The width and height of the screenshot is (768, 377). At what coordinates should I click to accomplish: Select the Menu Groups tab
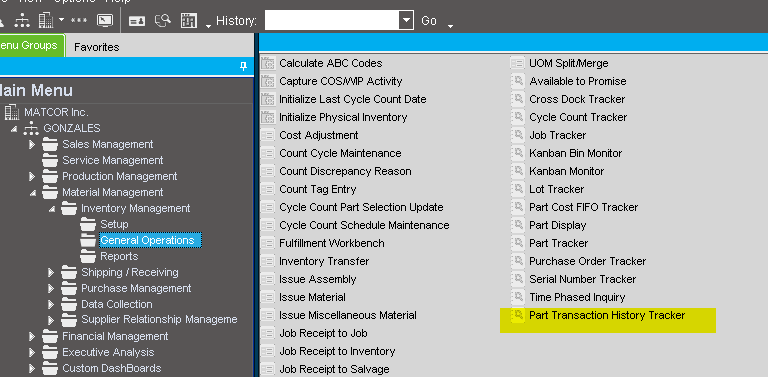(29, 46)
